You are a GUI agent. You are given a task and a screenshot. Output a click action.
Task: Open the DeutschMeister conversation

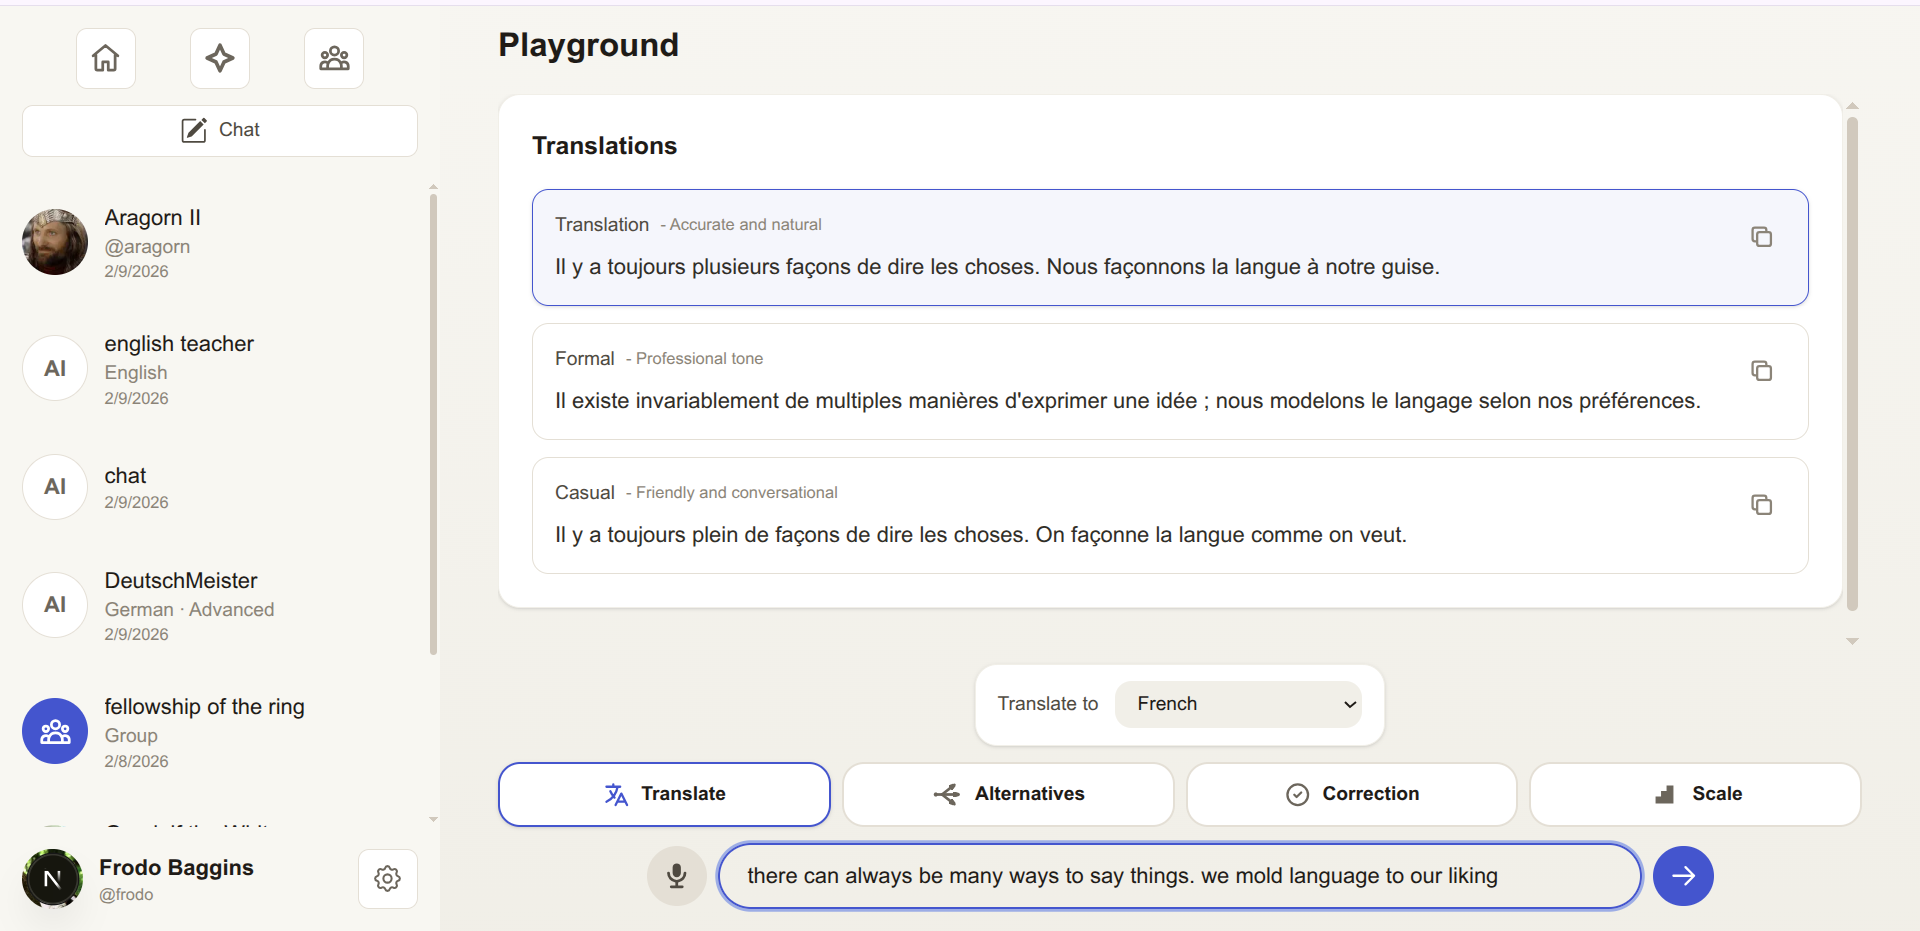pos(220,606)
